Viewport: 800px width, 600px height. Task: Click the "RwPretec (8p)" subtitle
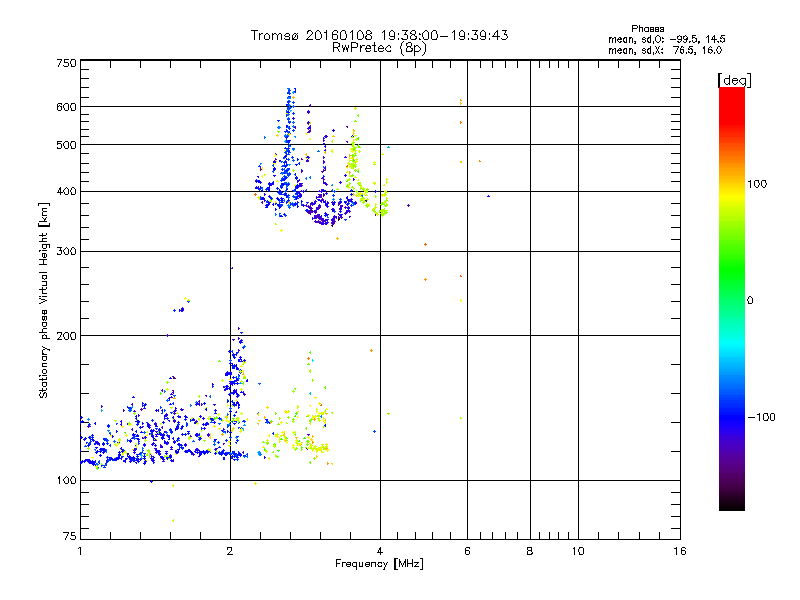379,48
